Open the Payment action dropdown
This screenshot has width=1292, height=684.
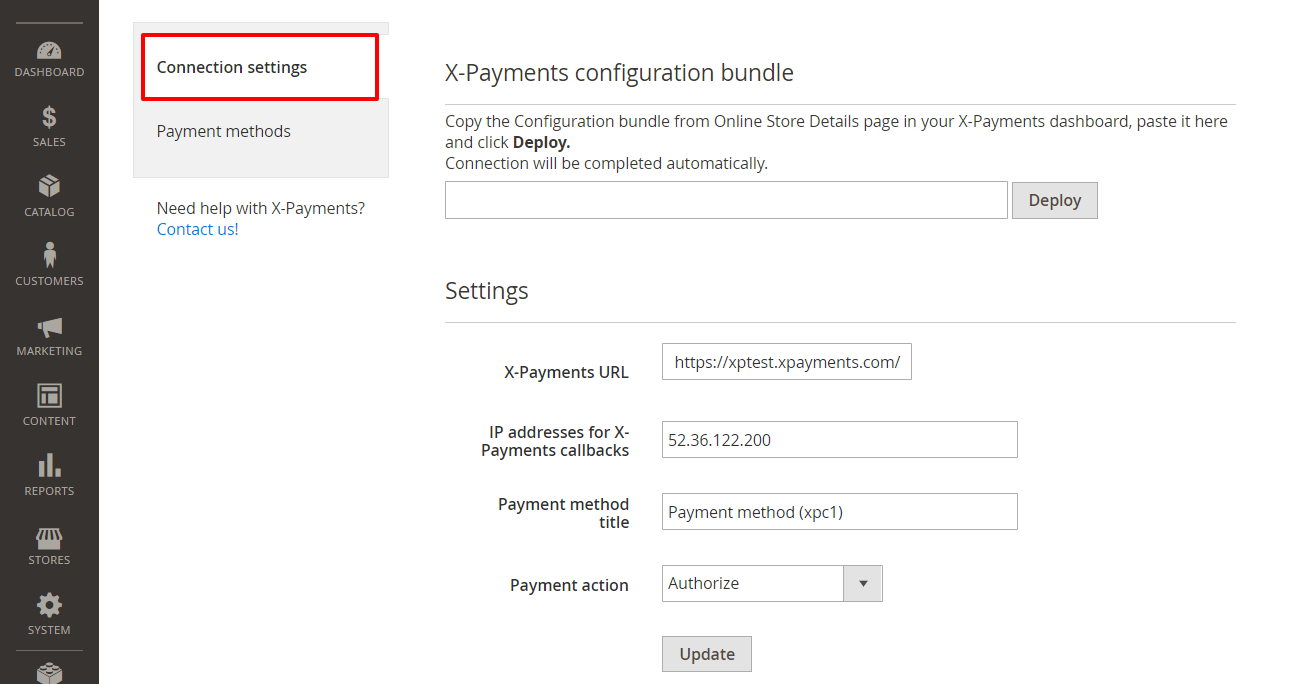coord(772,583)
